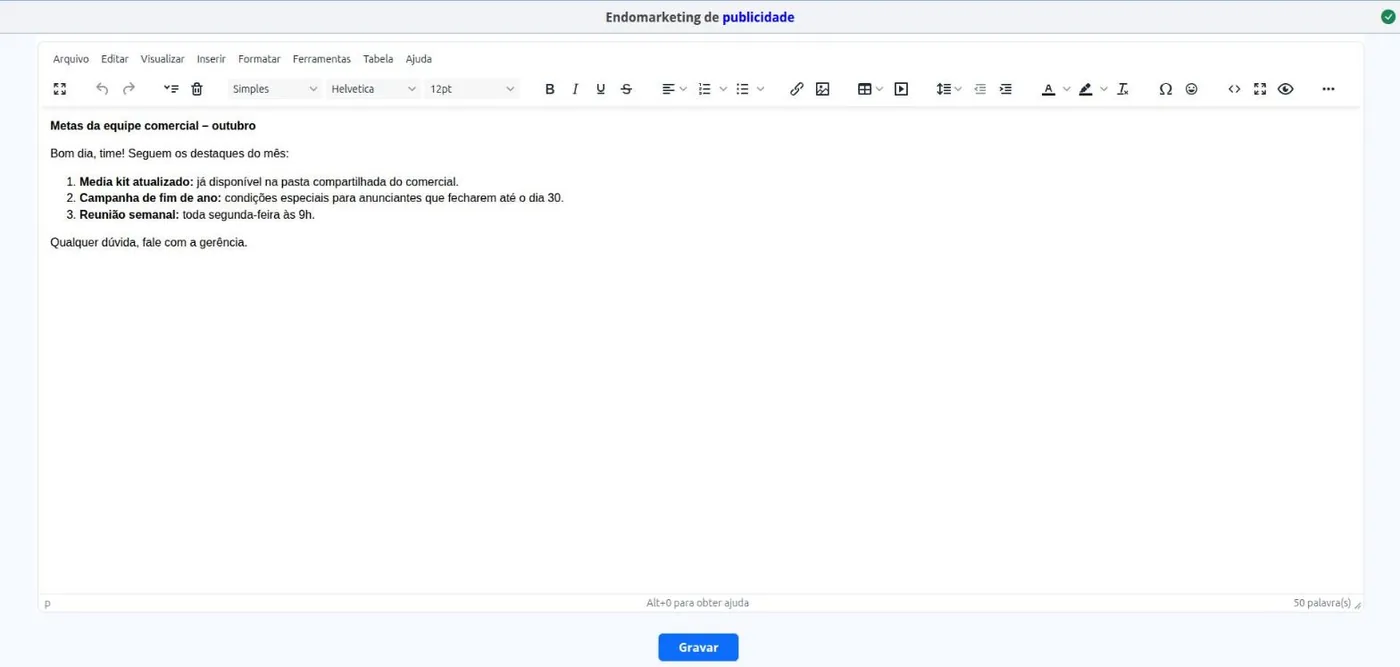Image resolution: width=1400 pixels, height=667 pixels.
Task: Click the line height icon
Action: (x=943, y=89)
